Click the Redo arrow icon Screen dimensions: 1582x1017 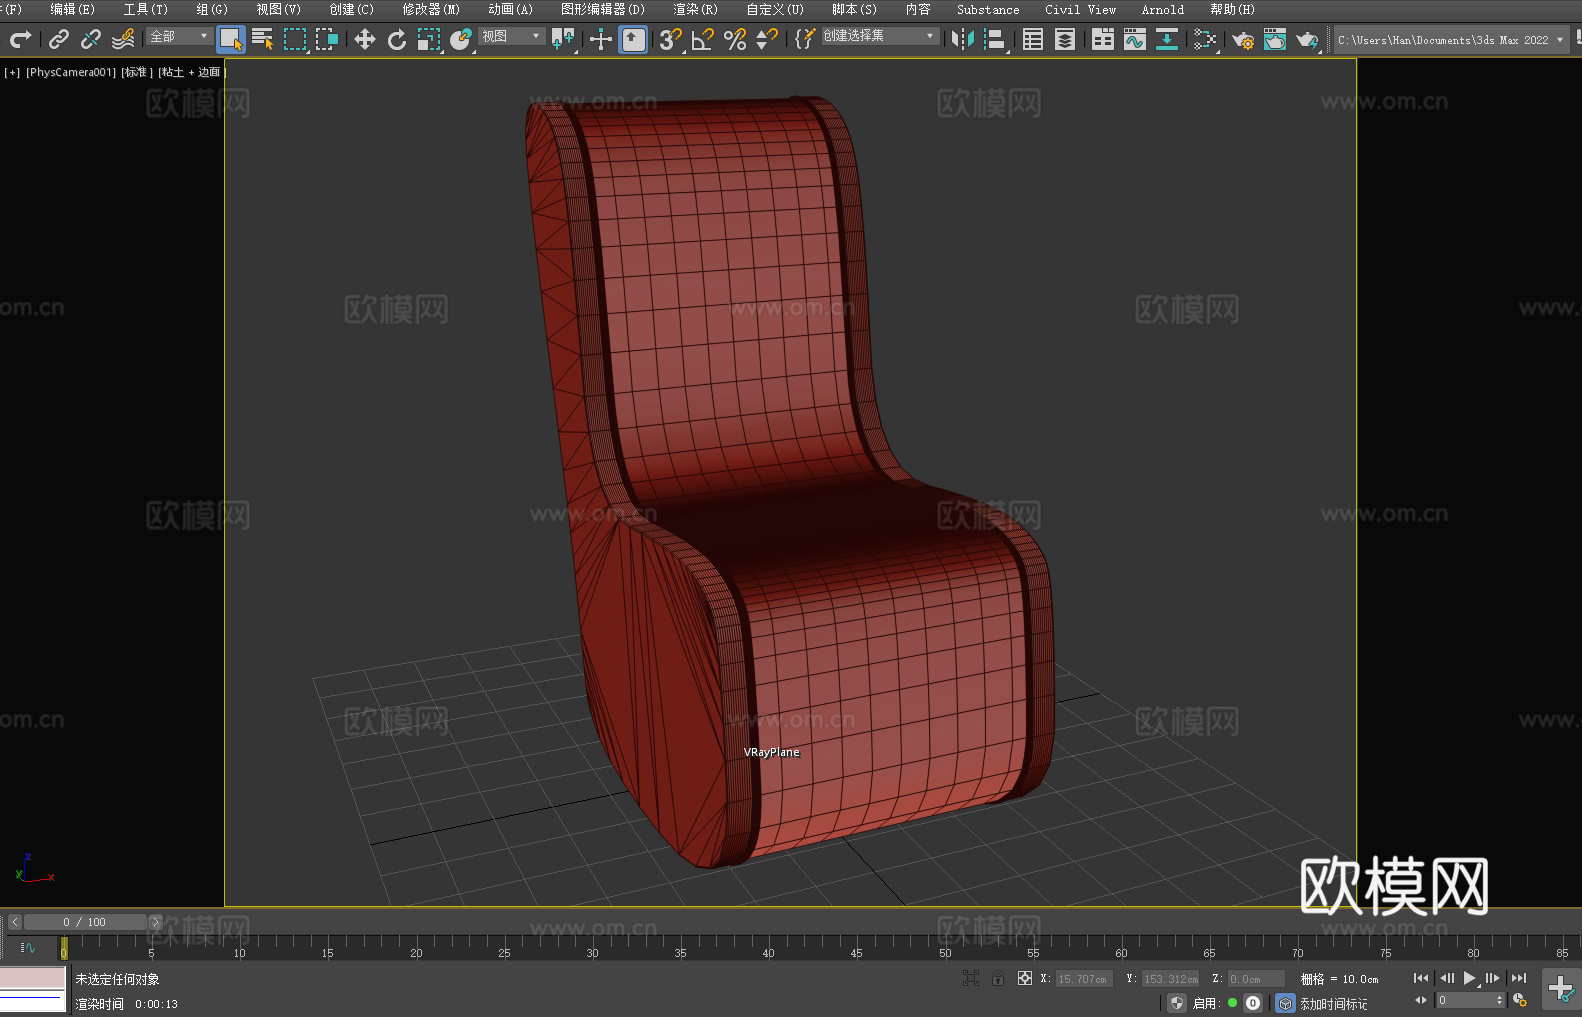click(x=20, y=39)
